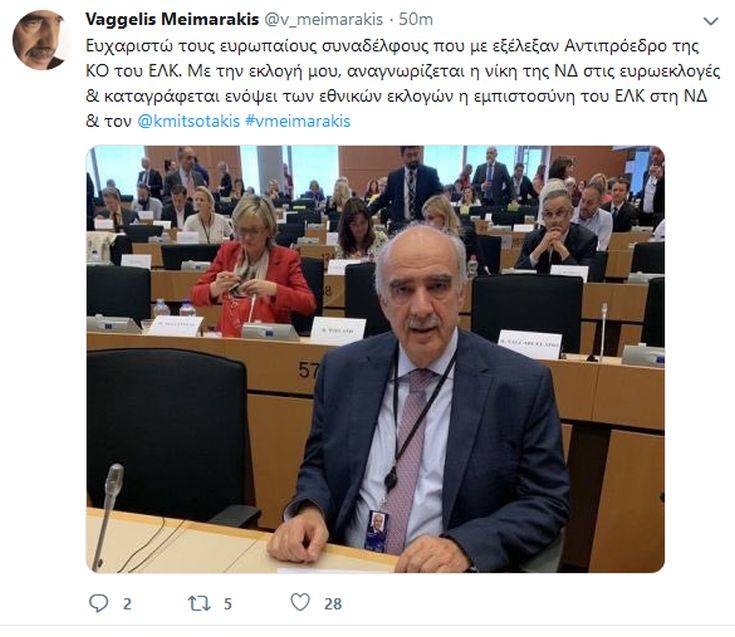
Task: Open the #vmeimarakis hashtag
Action: point(298,121)
